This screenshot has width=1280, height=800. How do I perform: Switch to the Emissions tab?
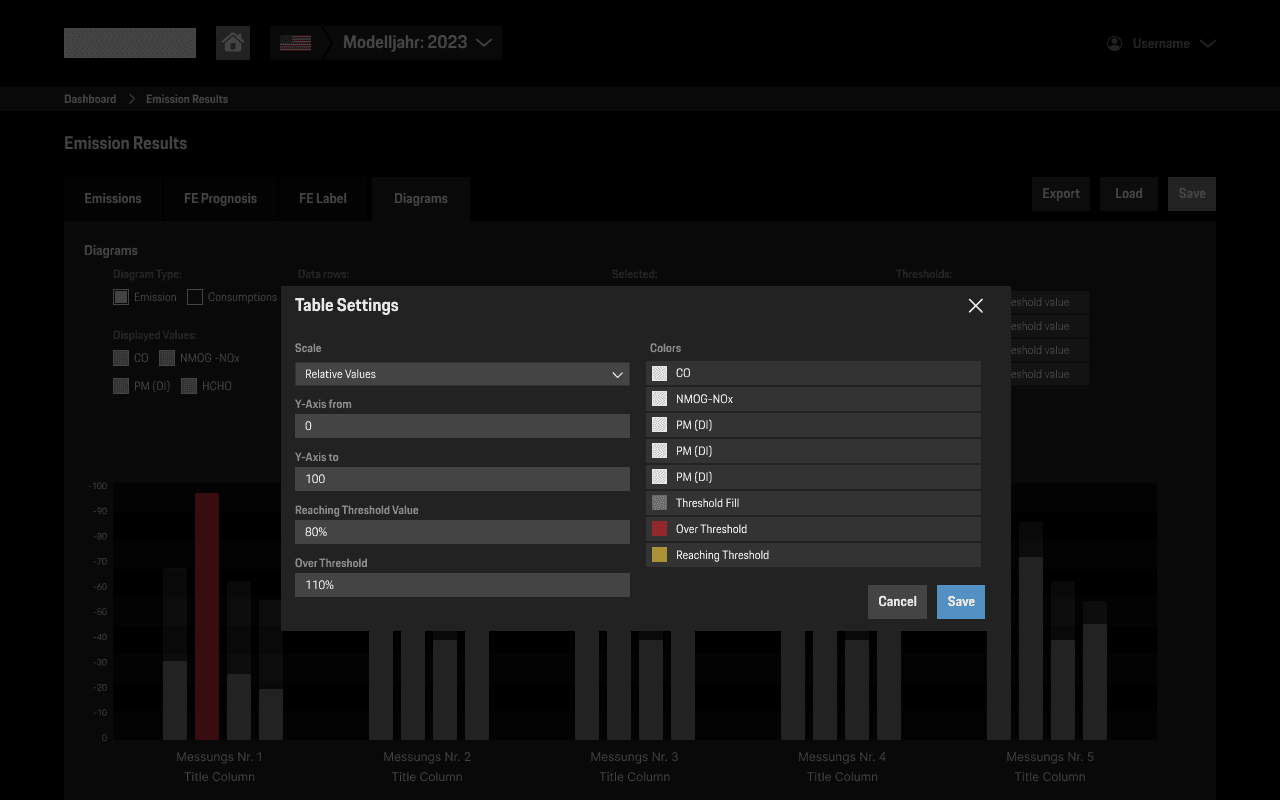(113, 198)
